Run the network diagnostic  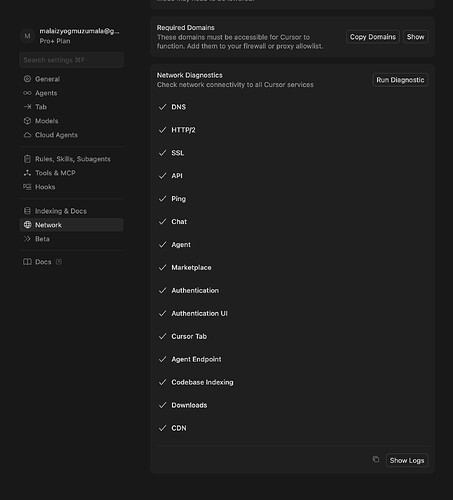(x=400, y=80)
